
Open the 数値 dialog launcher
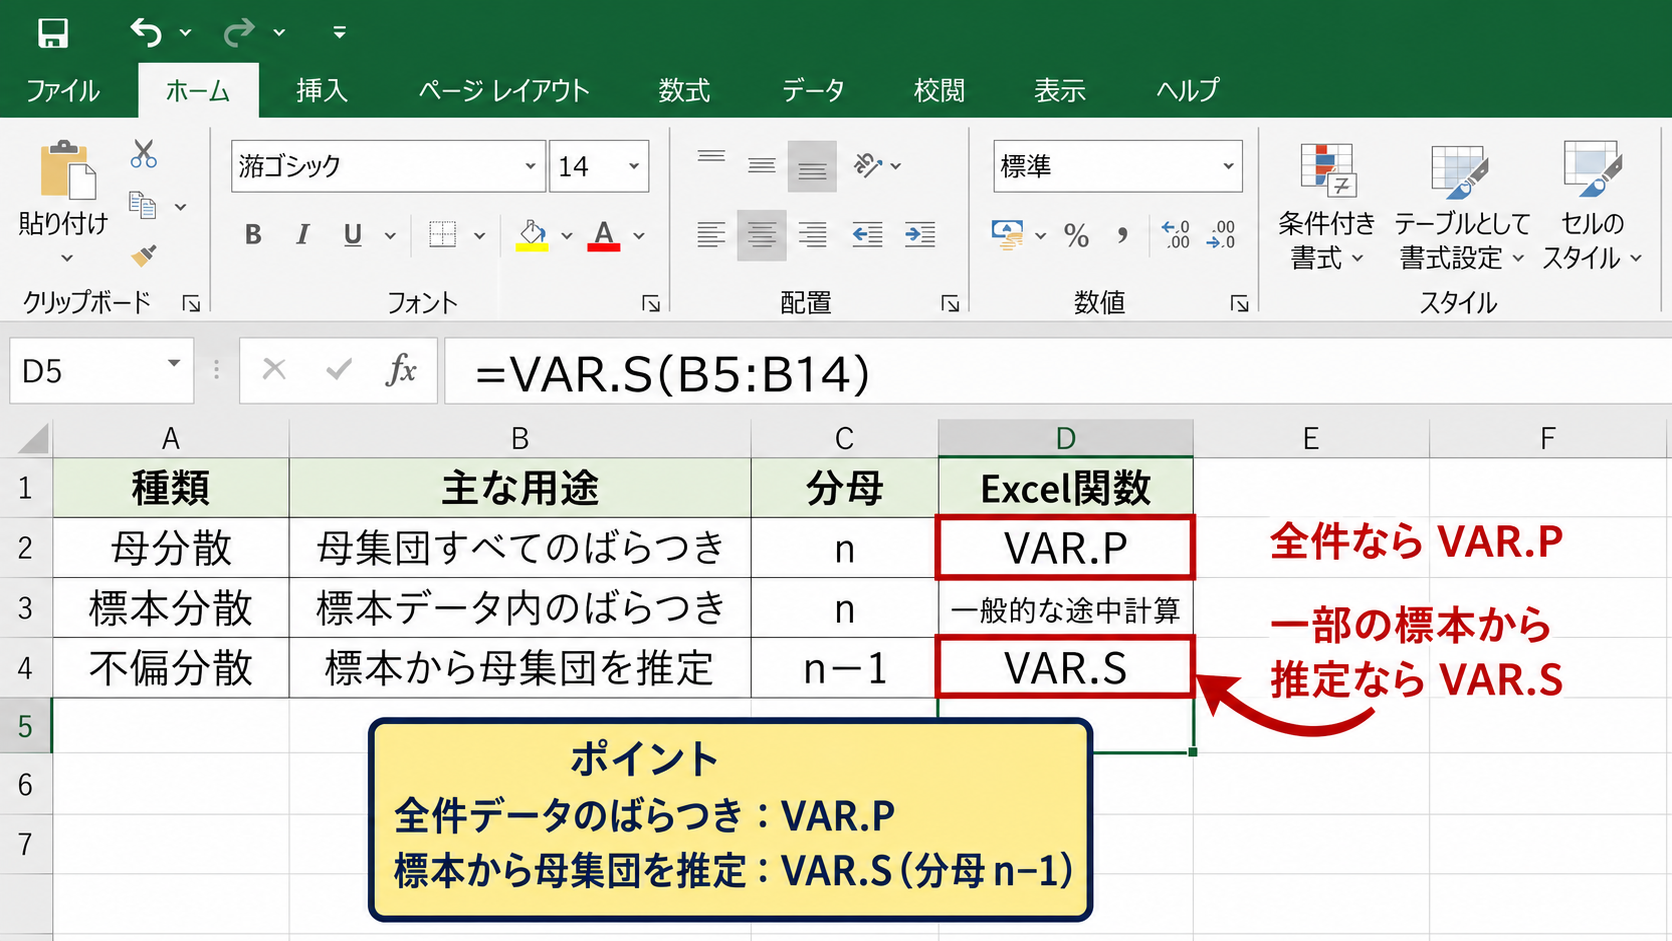coord(1239,303)
